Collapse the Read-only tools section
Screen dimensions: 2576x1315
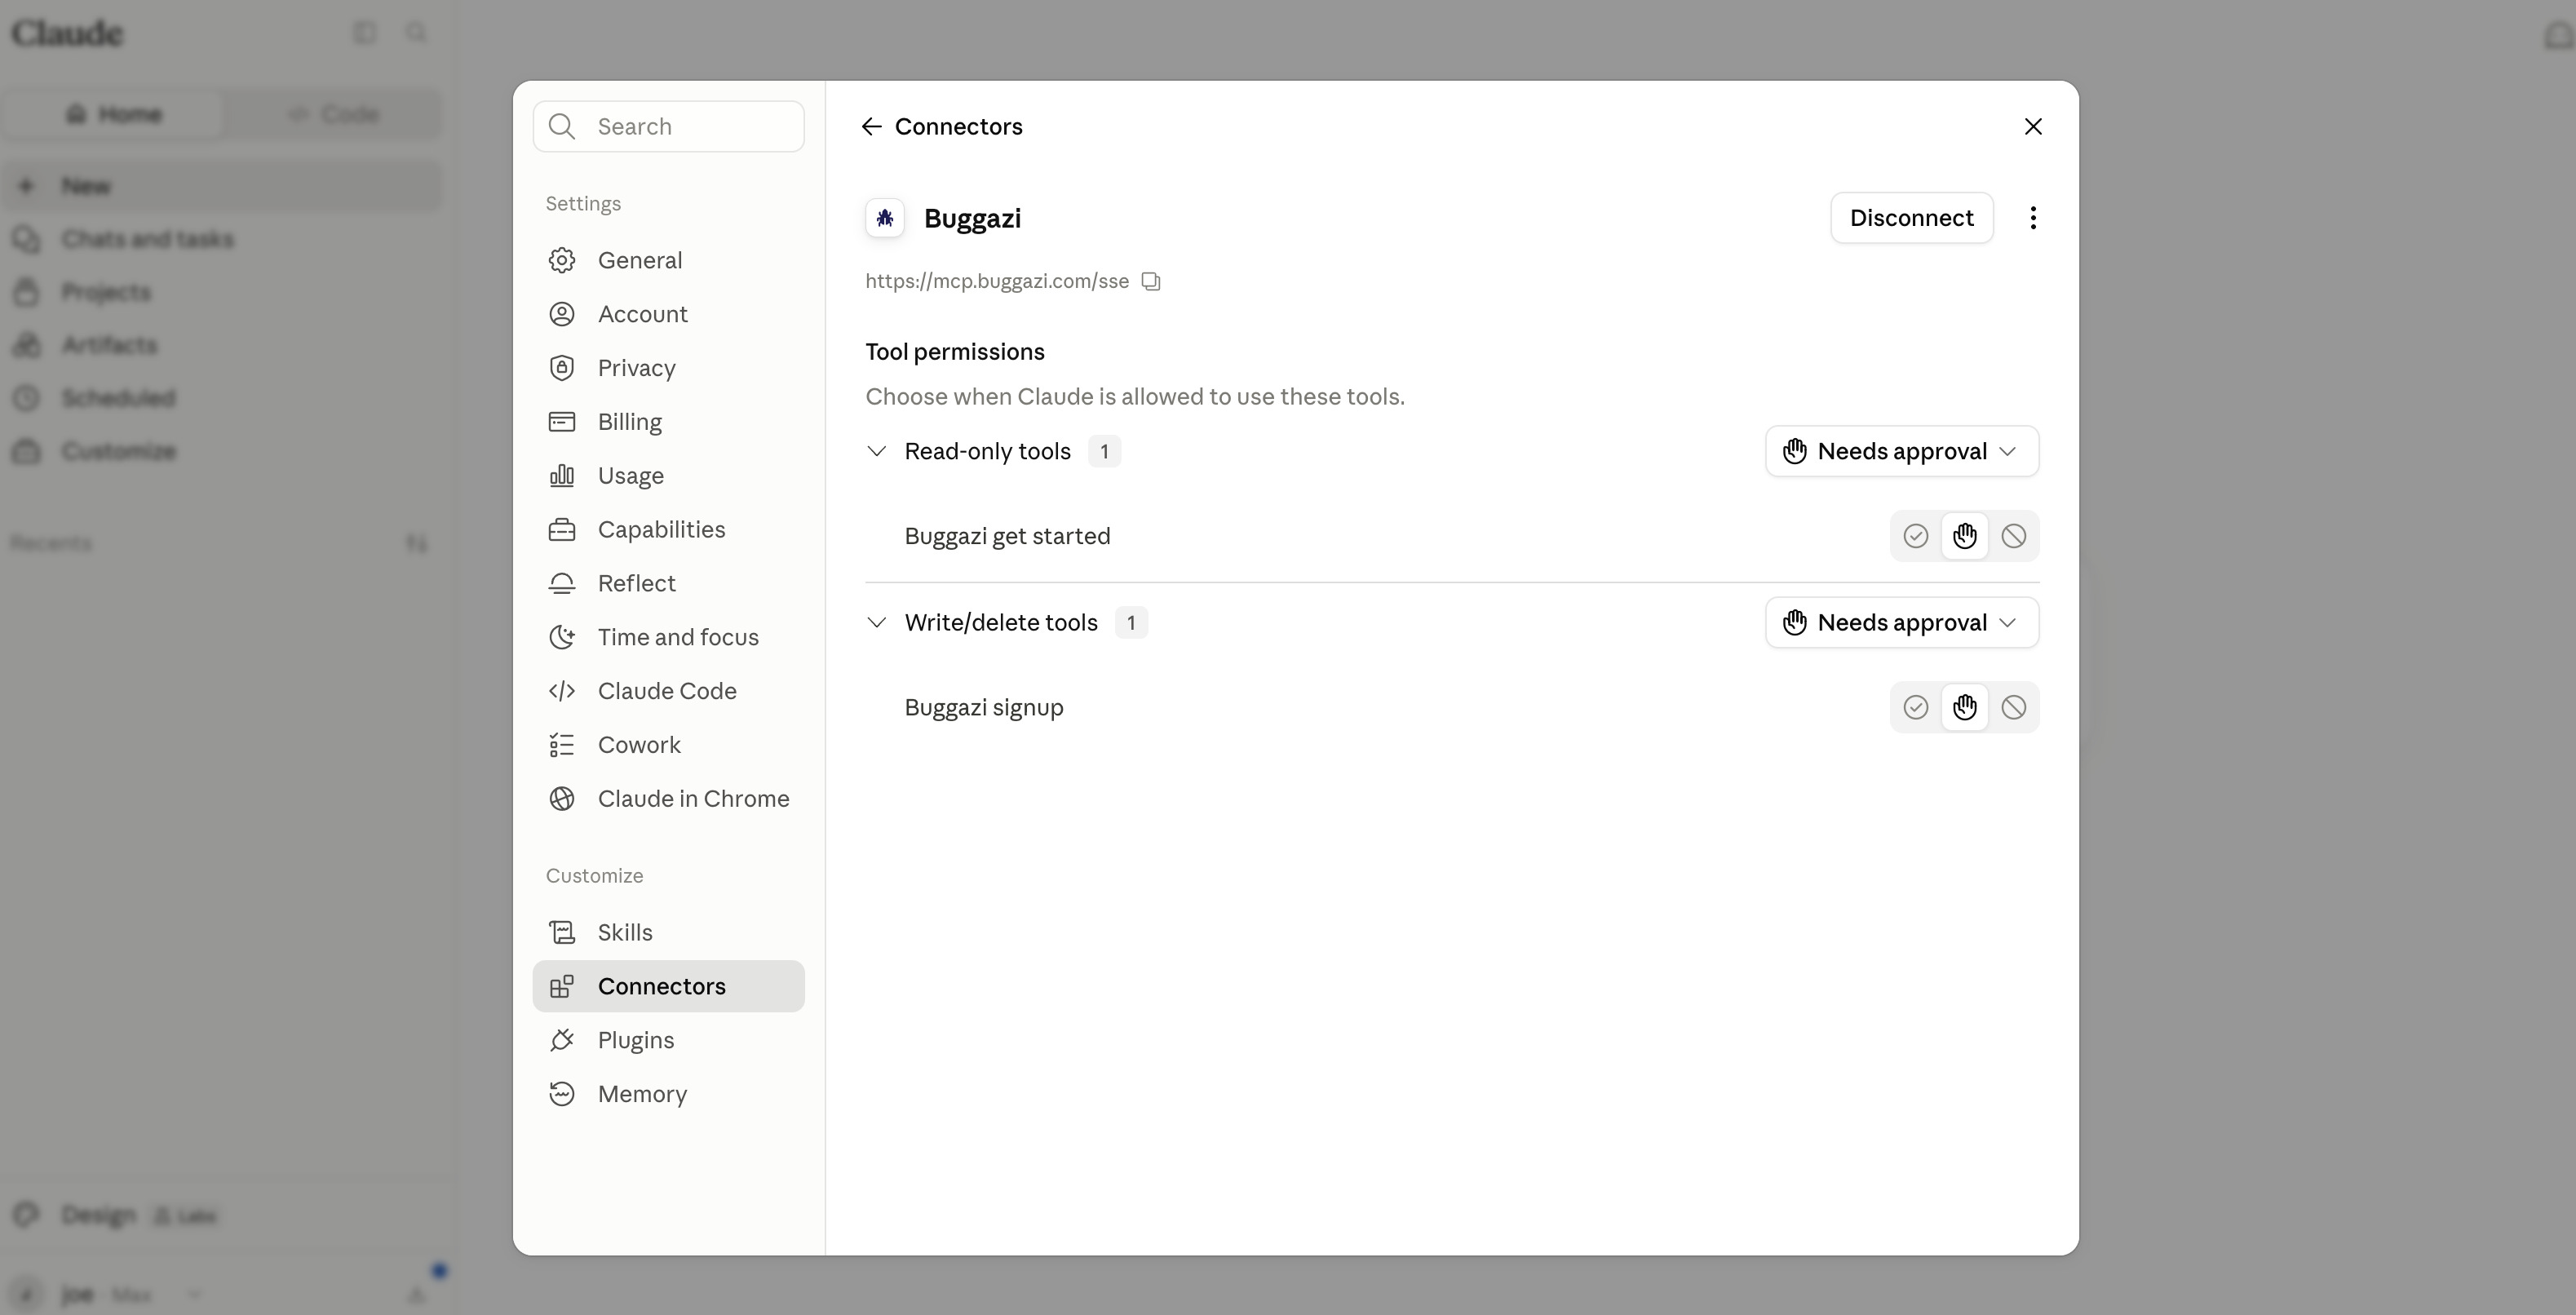tap(876, 451)
